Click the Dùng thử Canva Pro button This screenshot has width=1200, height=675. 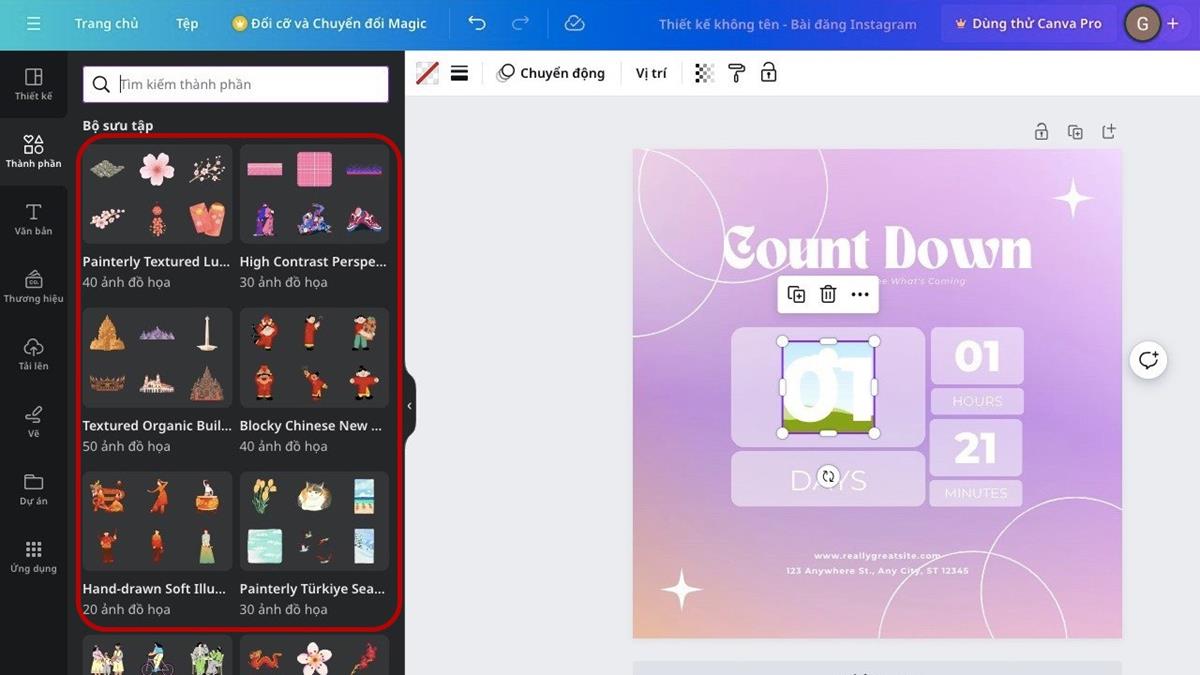coord(1028,23)
